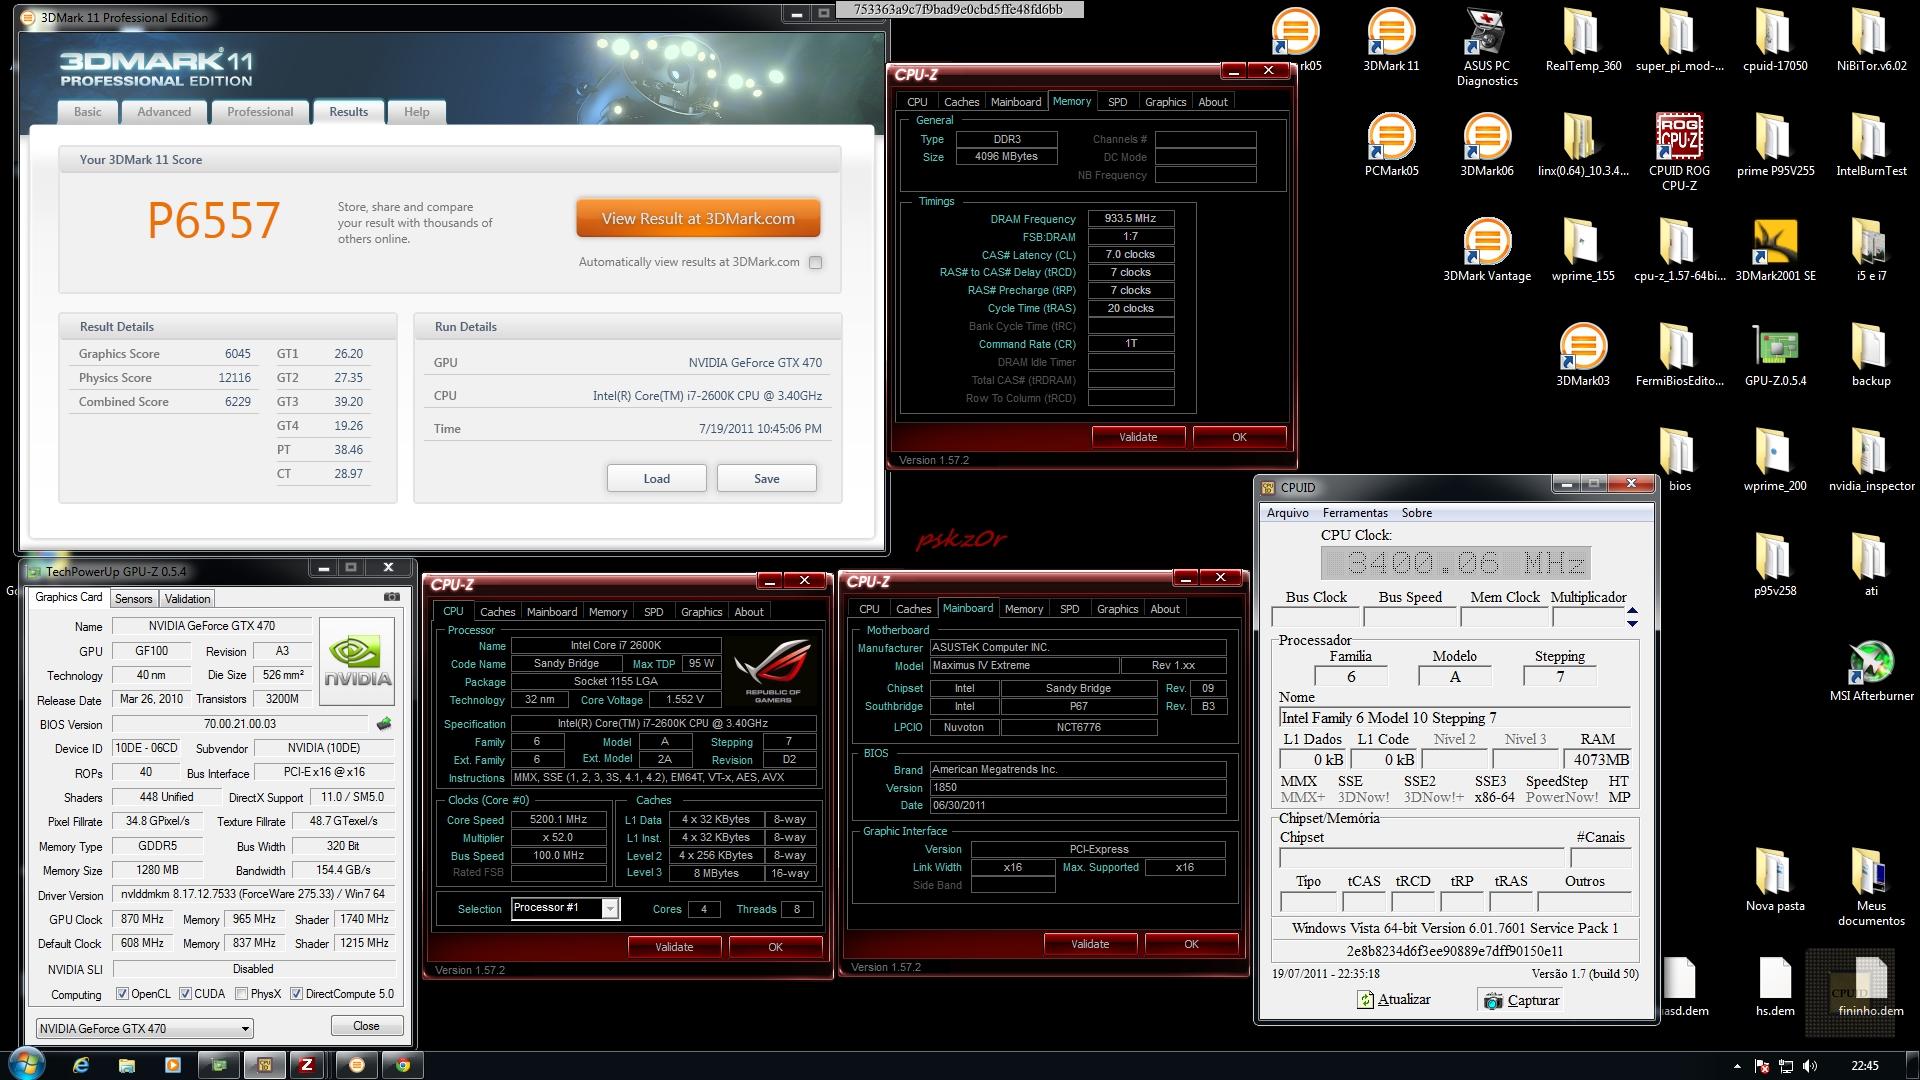This screenshot has width=1920, height=1080.
Task: Open the hs.dem file on the desktop
Action: 1775,987
